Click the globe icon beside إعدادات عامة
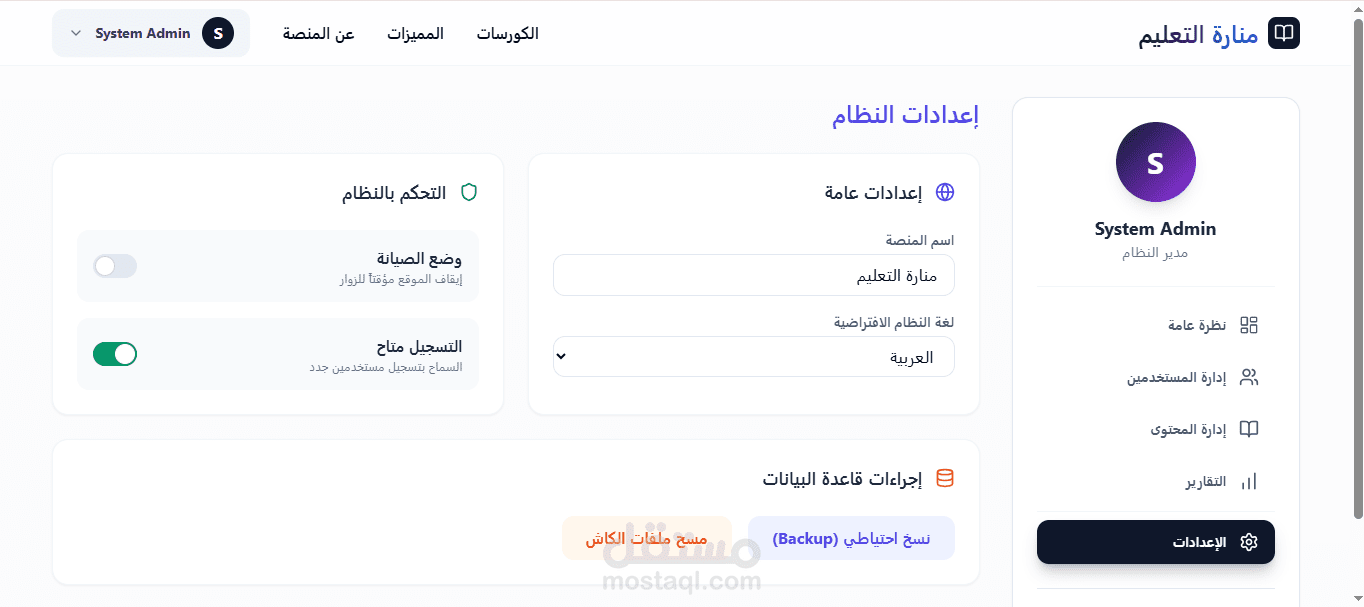The image size is (1364, 607). [944, 192]
